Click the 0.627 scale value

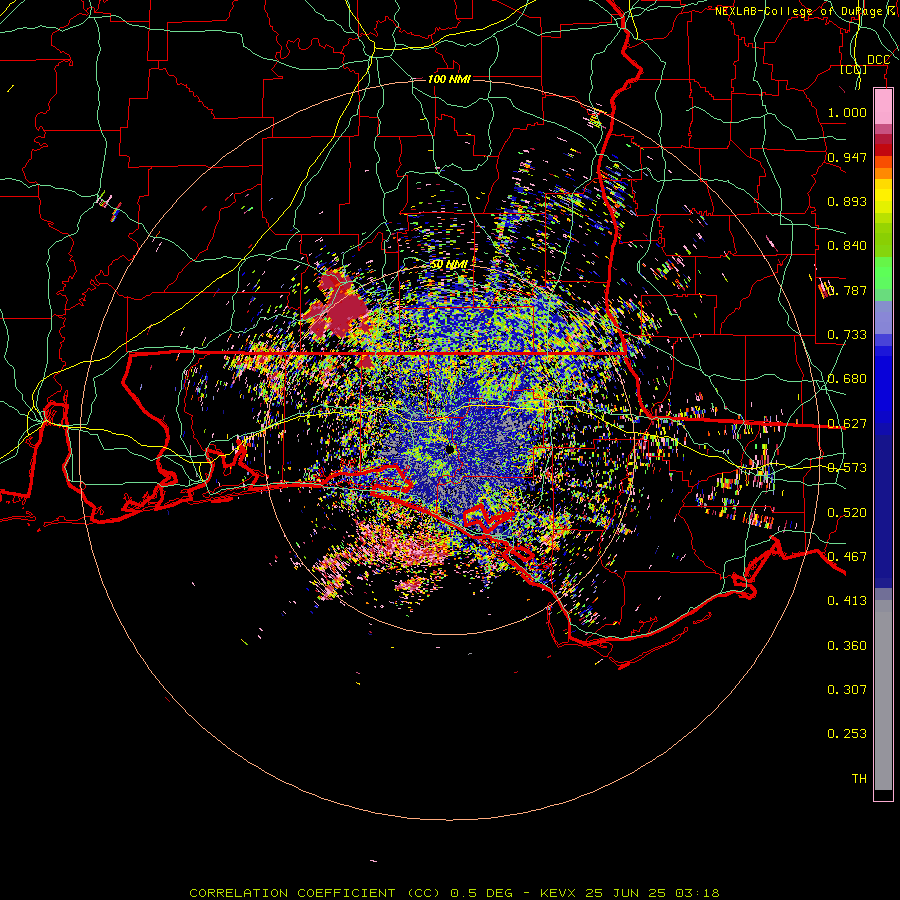click(x=847, y=423)
